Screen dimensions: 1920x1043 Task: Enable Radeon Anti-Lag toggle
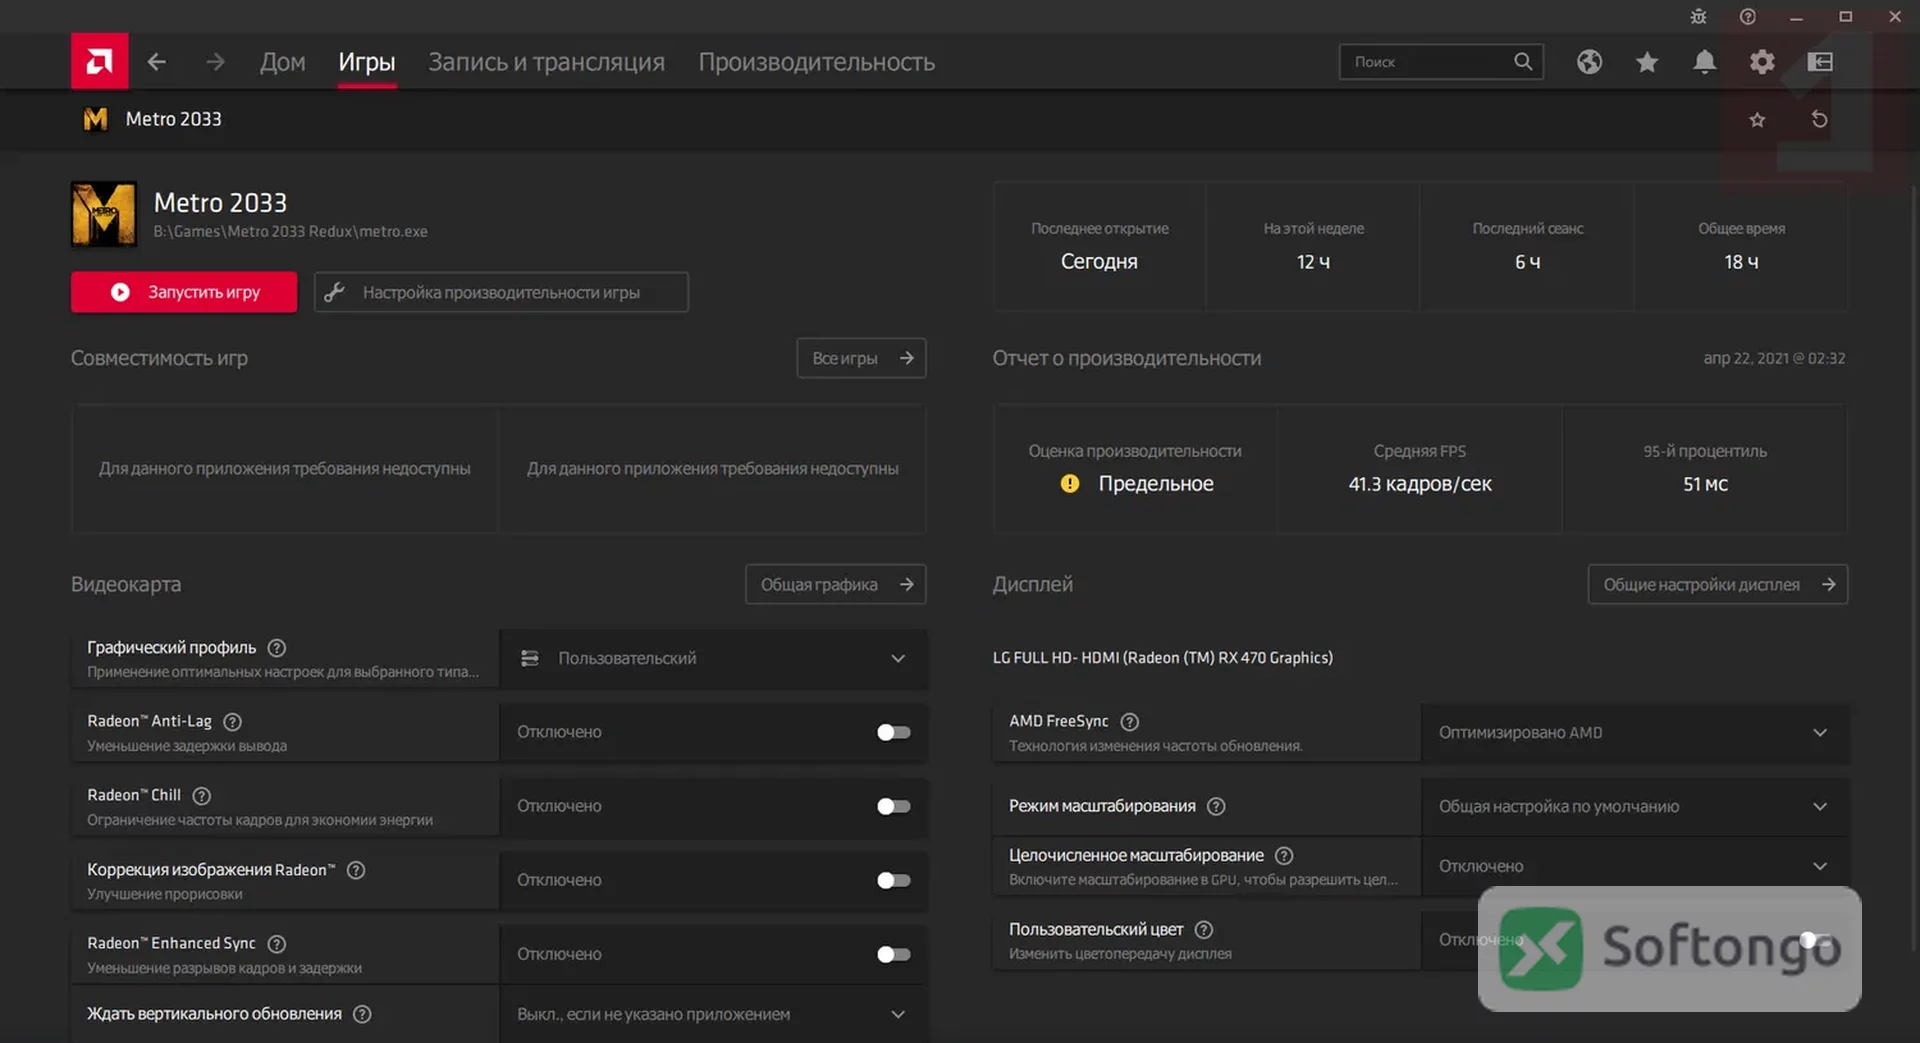coord(894,732)
